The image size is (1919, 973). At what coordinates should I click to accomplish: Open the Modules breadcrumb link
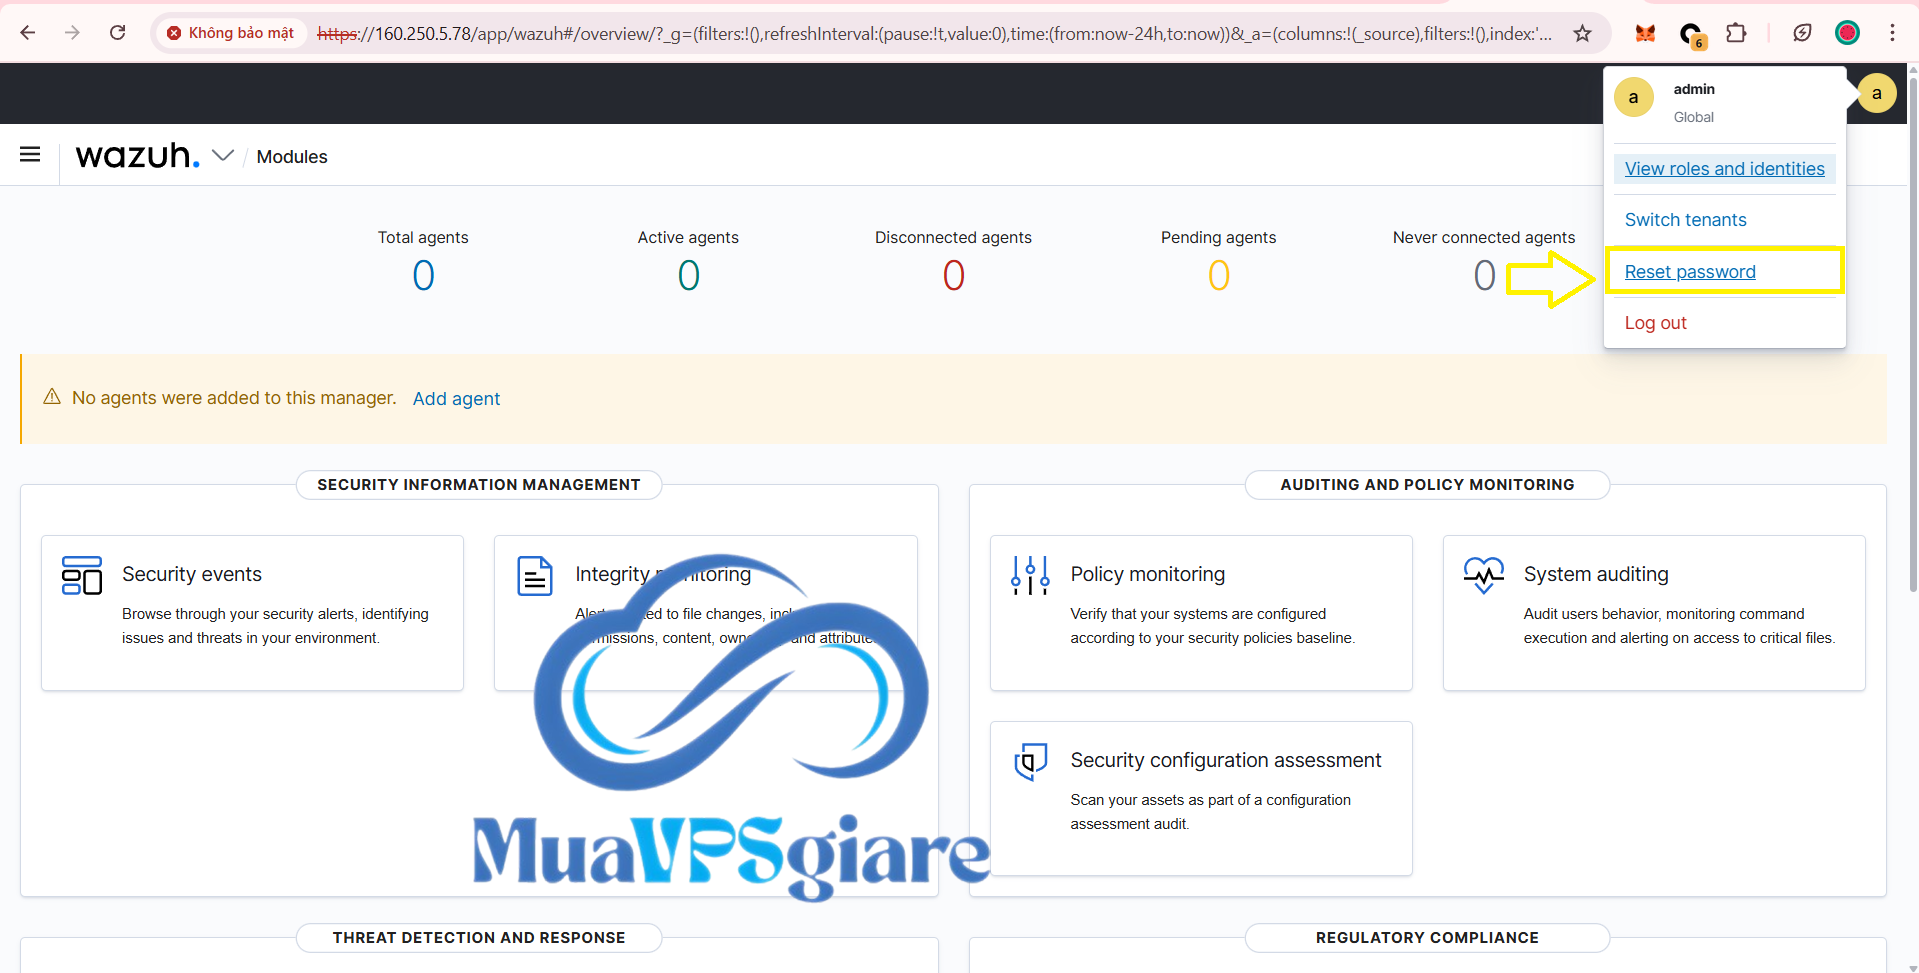292,157
